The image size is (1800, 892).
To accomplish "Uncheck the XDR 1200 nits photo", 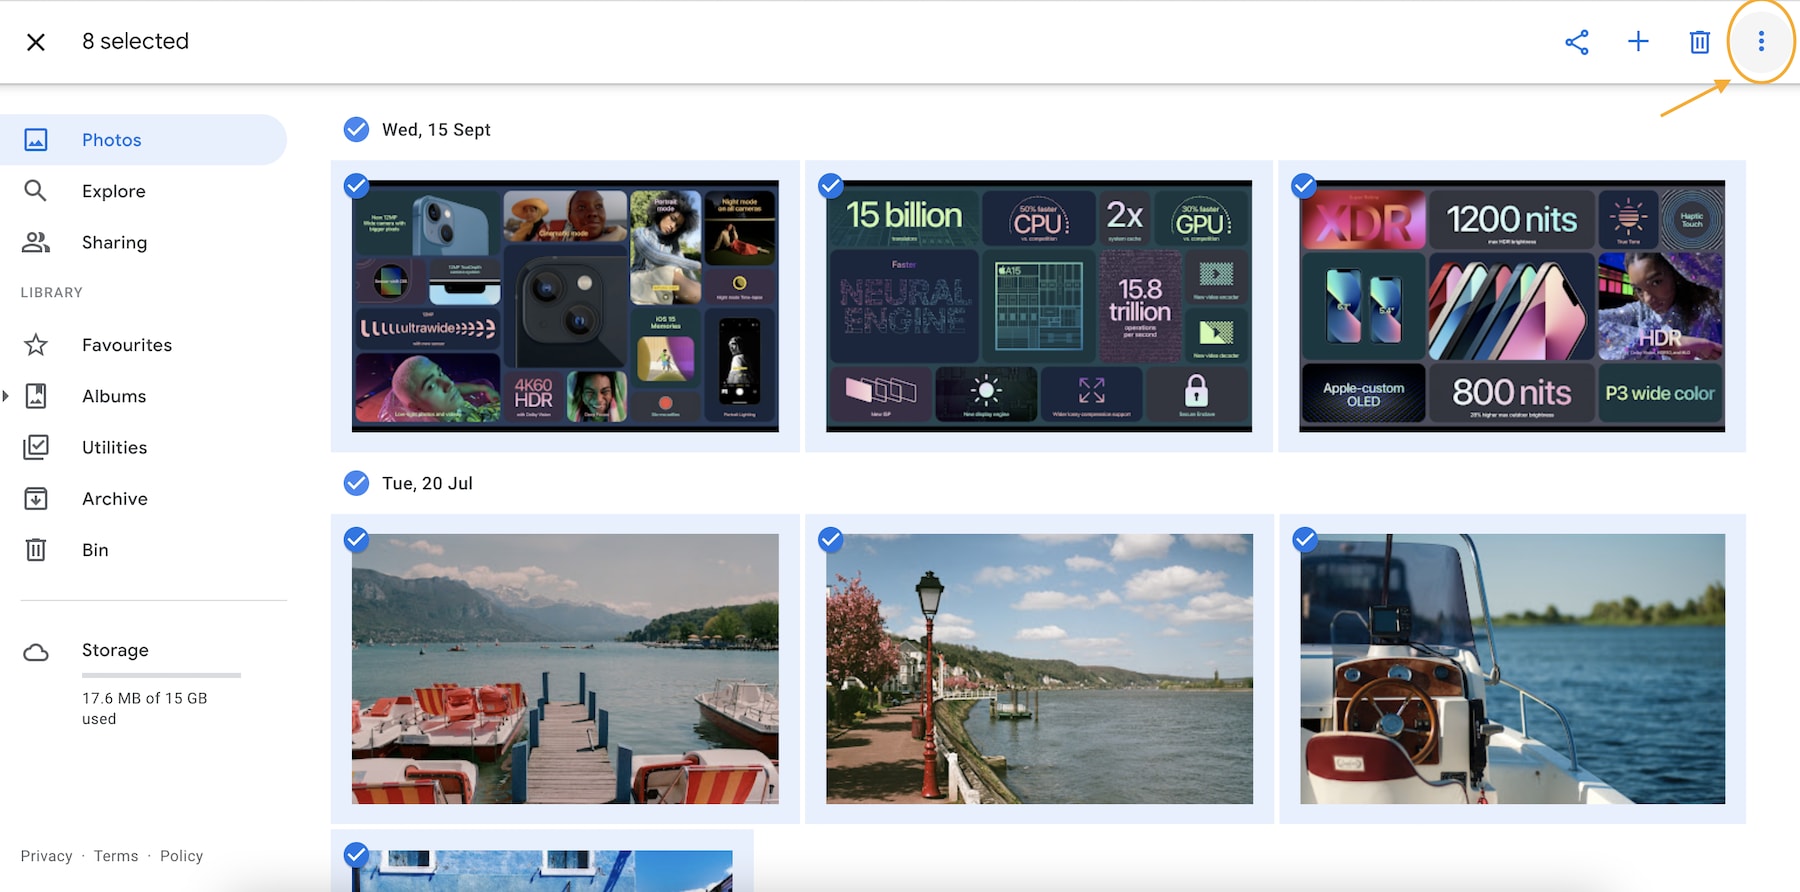I will pyautogui.click(x=1304, y=186).
